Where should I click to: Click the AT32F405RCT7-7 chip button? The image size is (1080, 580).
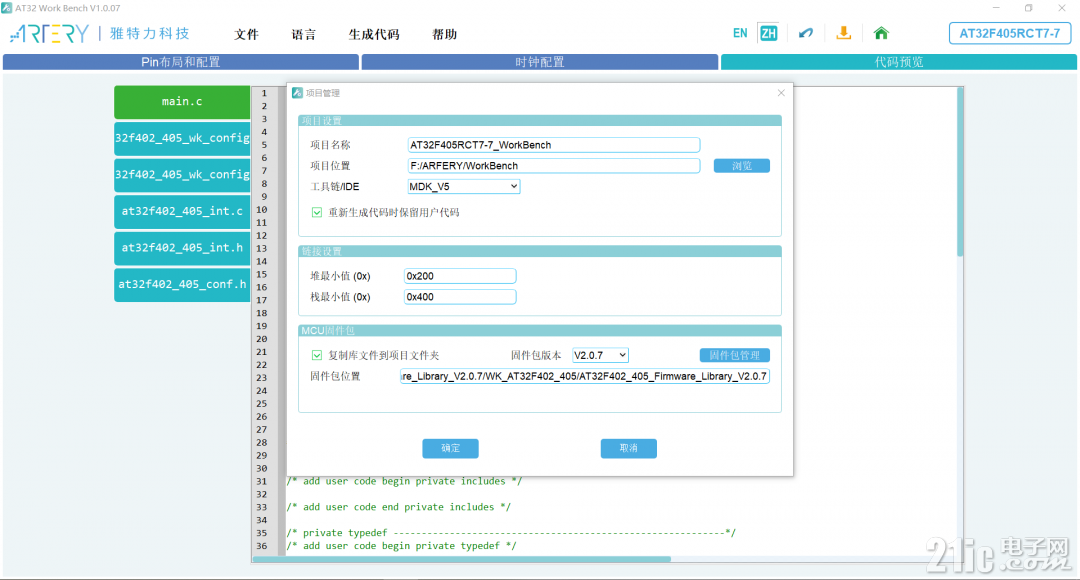[1010, 33]
